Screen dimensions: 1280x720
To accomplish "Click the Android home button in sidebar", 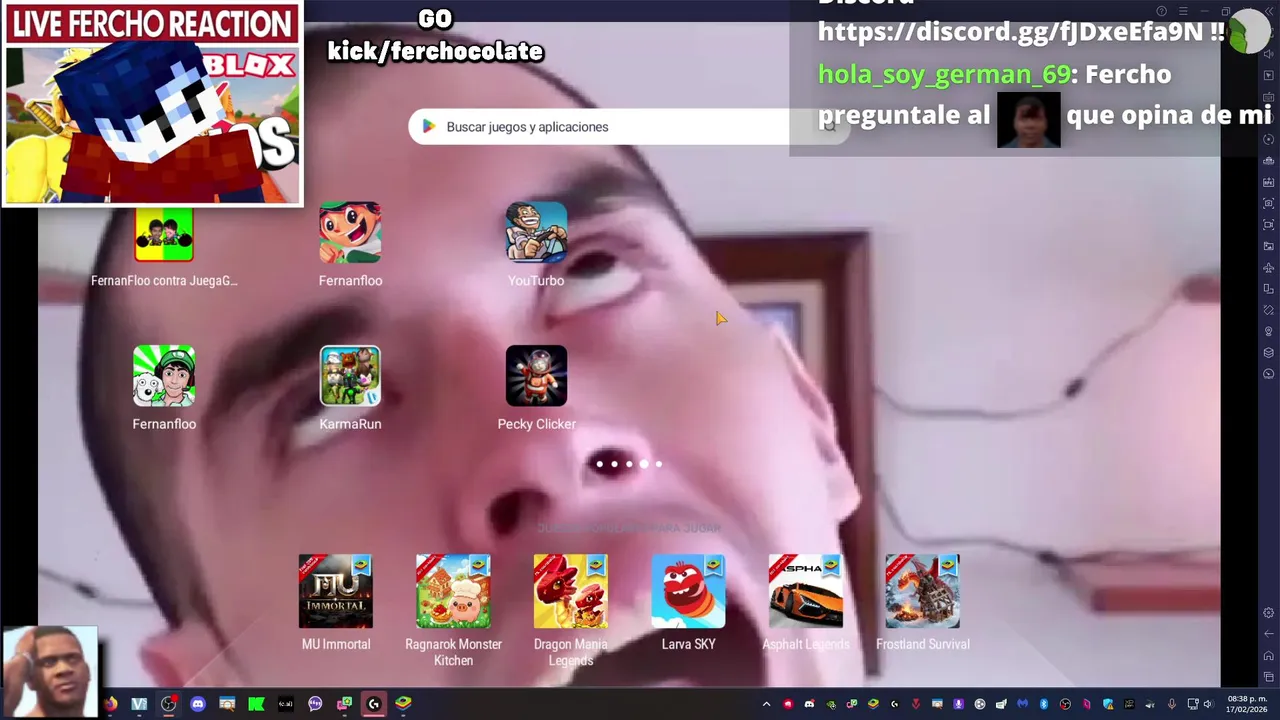I will click(1268, 656).
